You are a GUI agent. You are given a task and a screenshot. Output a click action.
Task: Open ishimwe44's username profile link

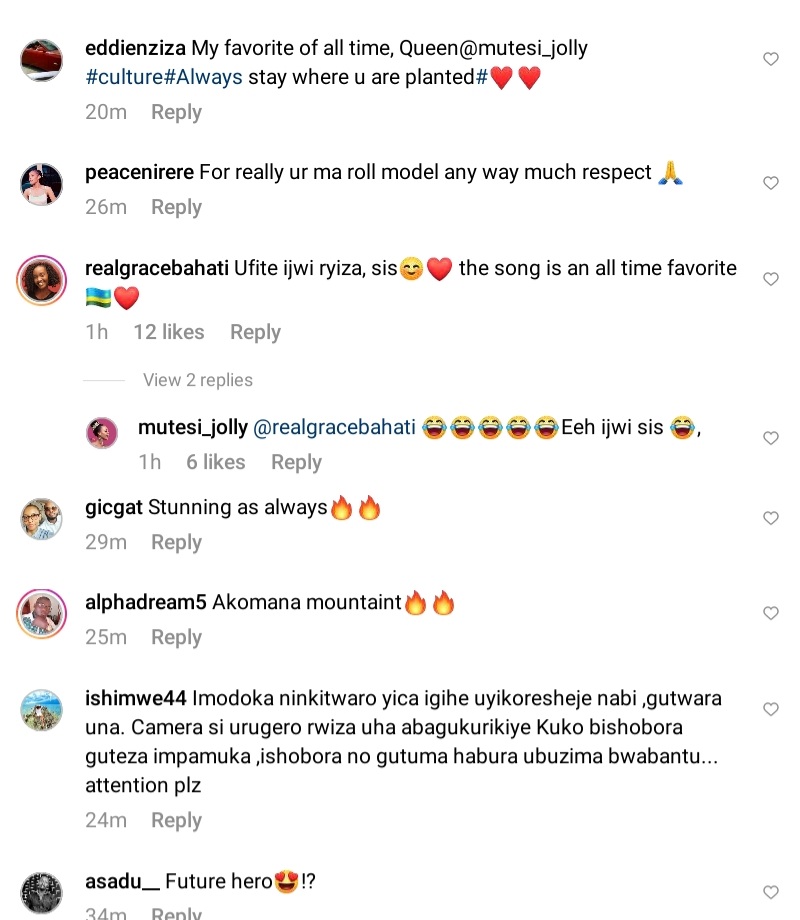point(135,698)
